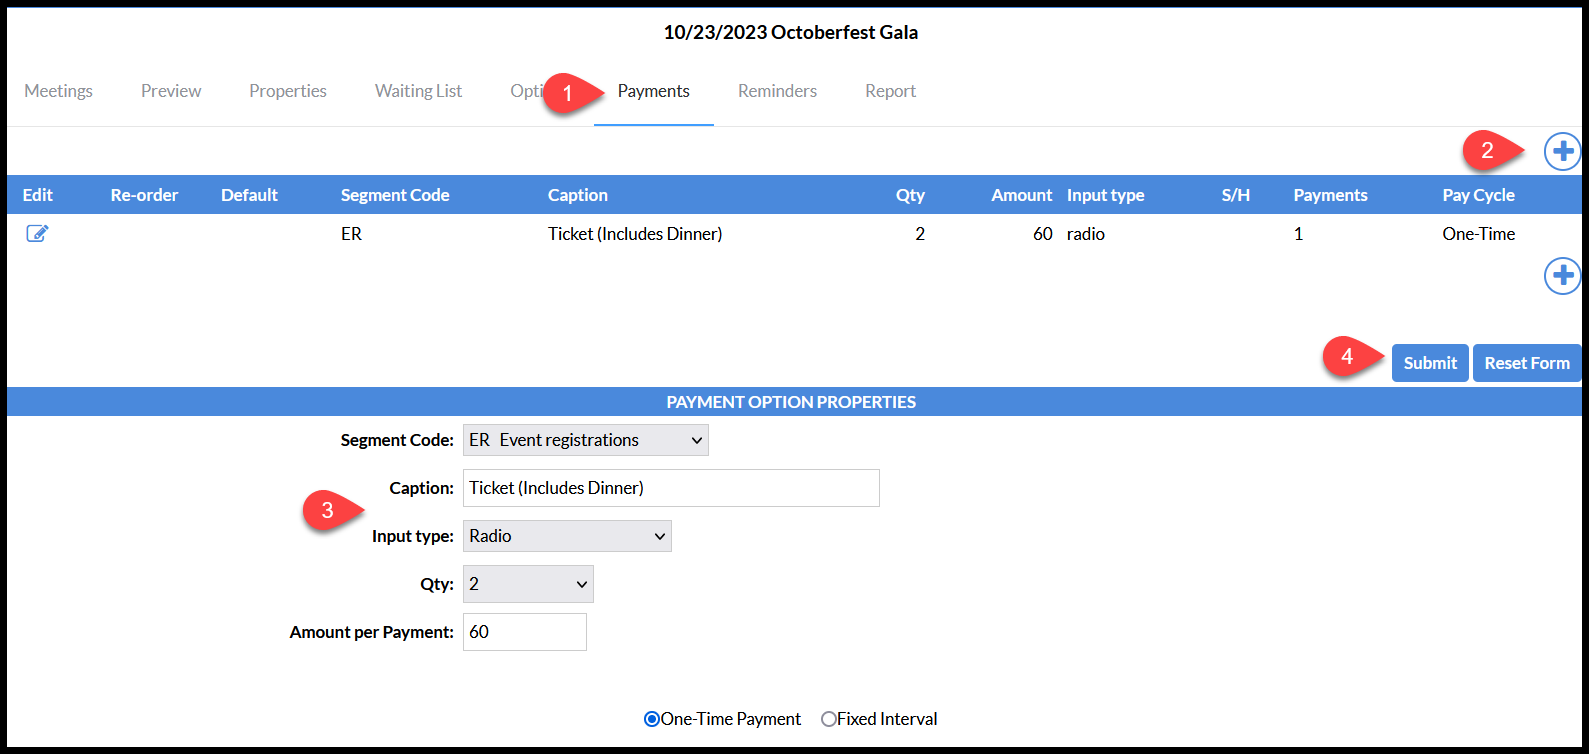Click the amount '60' table cell

[x=1043, y=234]
